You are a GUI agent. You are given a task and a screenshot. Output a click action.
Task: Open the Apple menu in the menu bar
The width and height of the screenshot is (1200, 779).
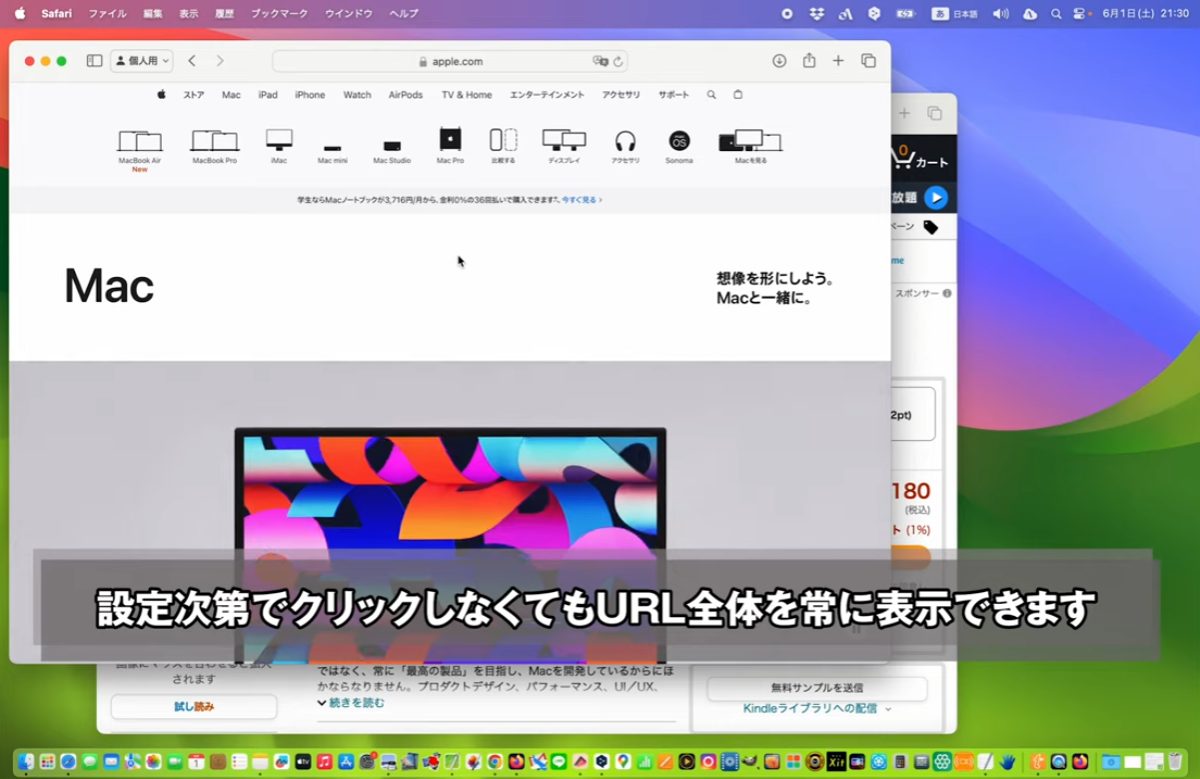(x=19, y=14)
